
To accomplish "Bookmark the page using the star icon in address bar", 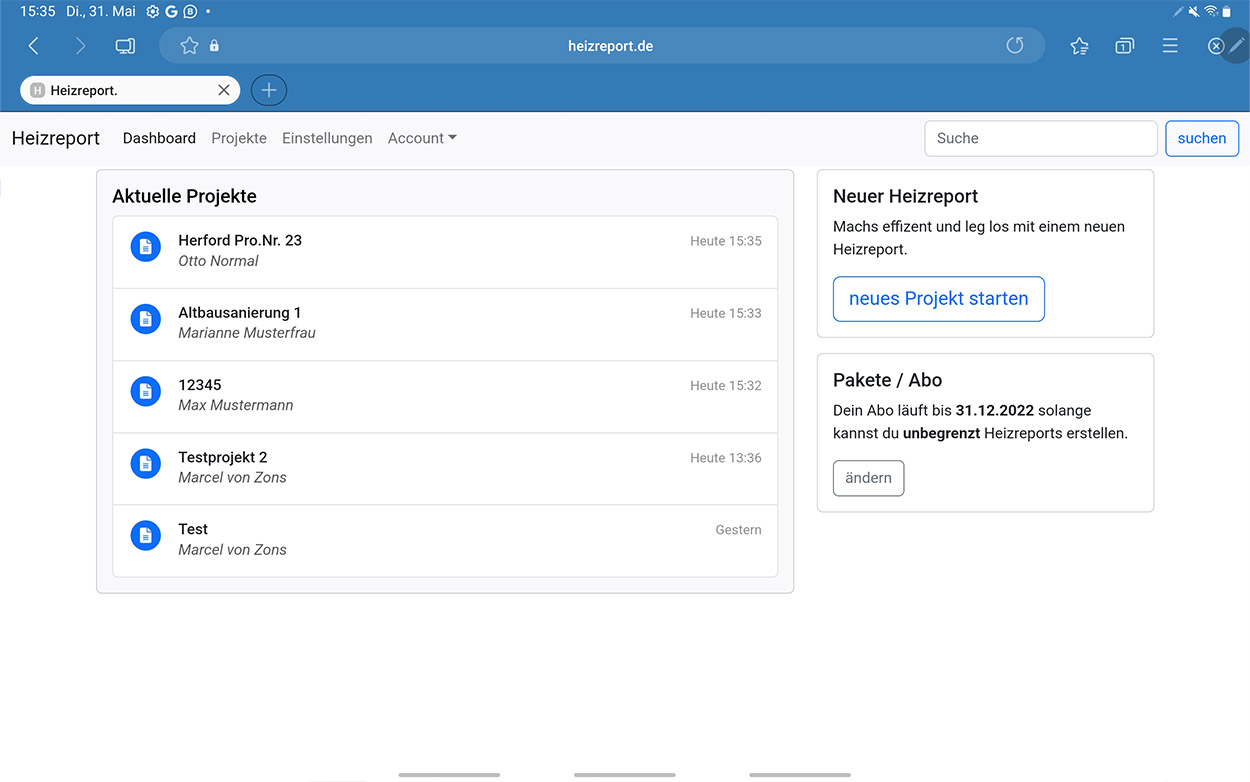I will [x=189, y=46].
